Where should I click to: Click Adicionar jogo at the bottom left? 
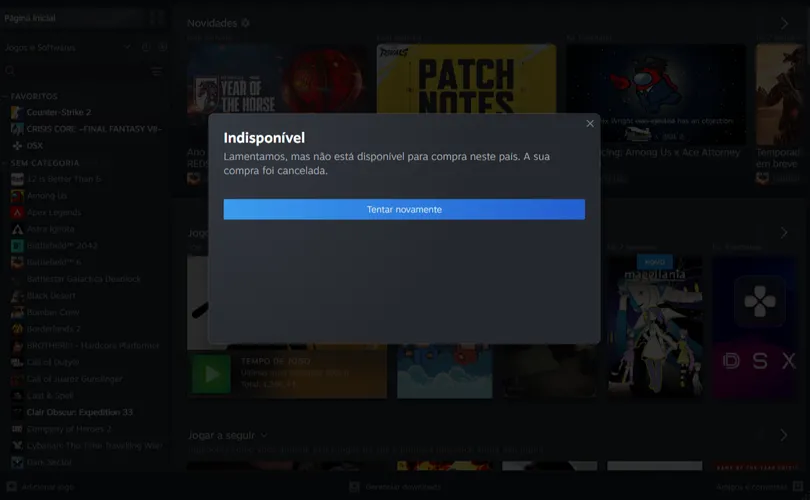coord(40,487)
